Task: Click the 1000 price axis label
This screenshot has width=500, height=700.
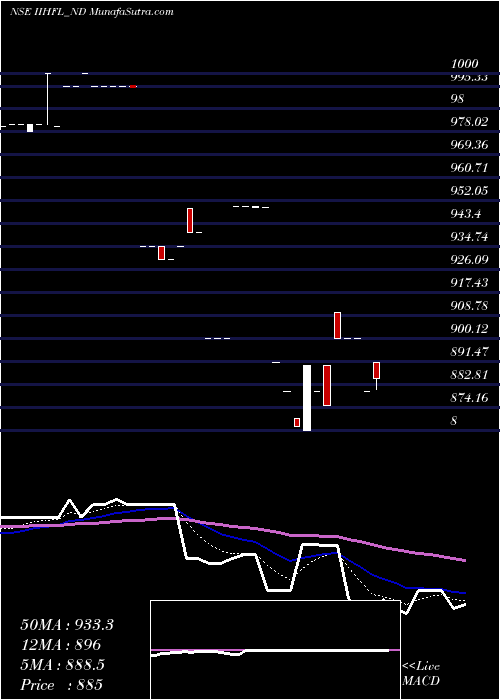Action: [x=464, y=63]
